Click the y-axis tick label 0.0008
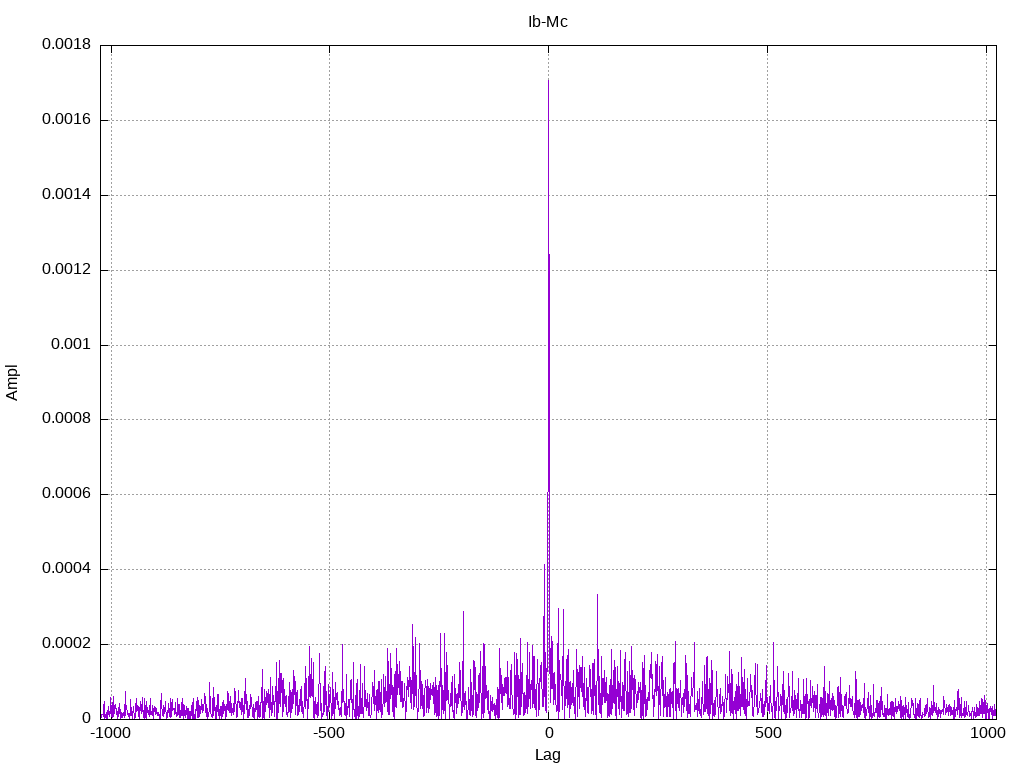The width and height of the screenshot is (1024, 768). (67, 419)
